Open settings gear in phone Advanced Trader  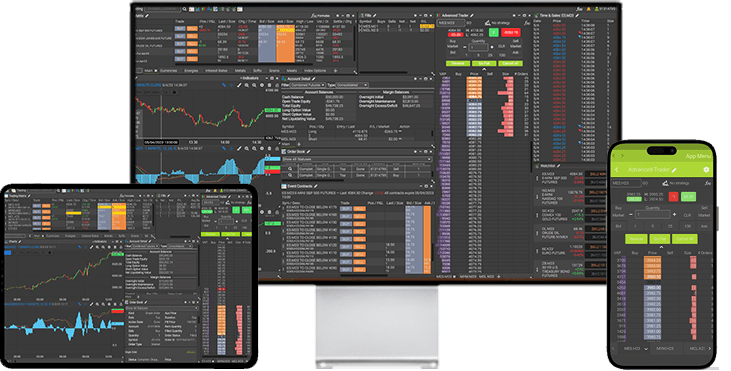[706, 170]
